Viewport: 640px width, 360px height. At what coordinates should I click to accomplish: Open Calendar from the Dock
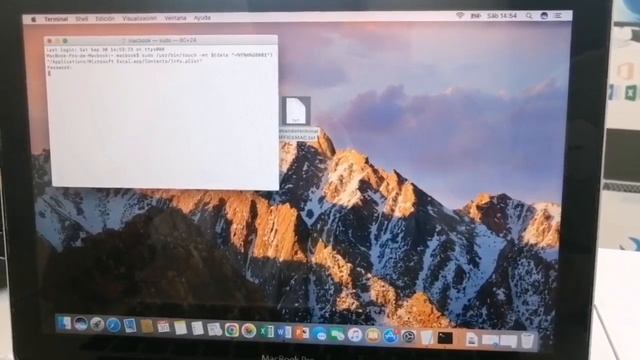(x=163, y=327)
